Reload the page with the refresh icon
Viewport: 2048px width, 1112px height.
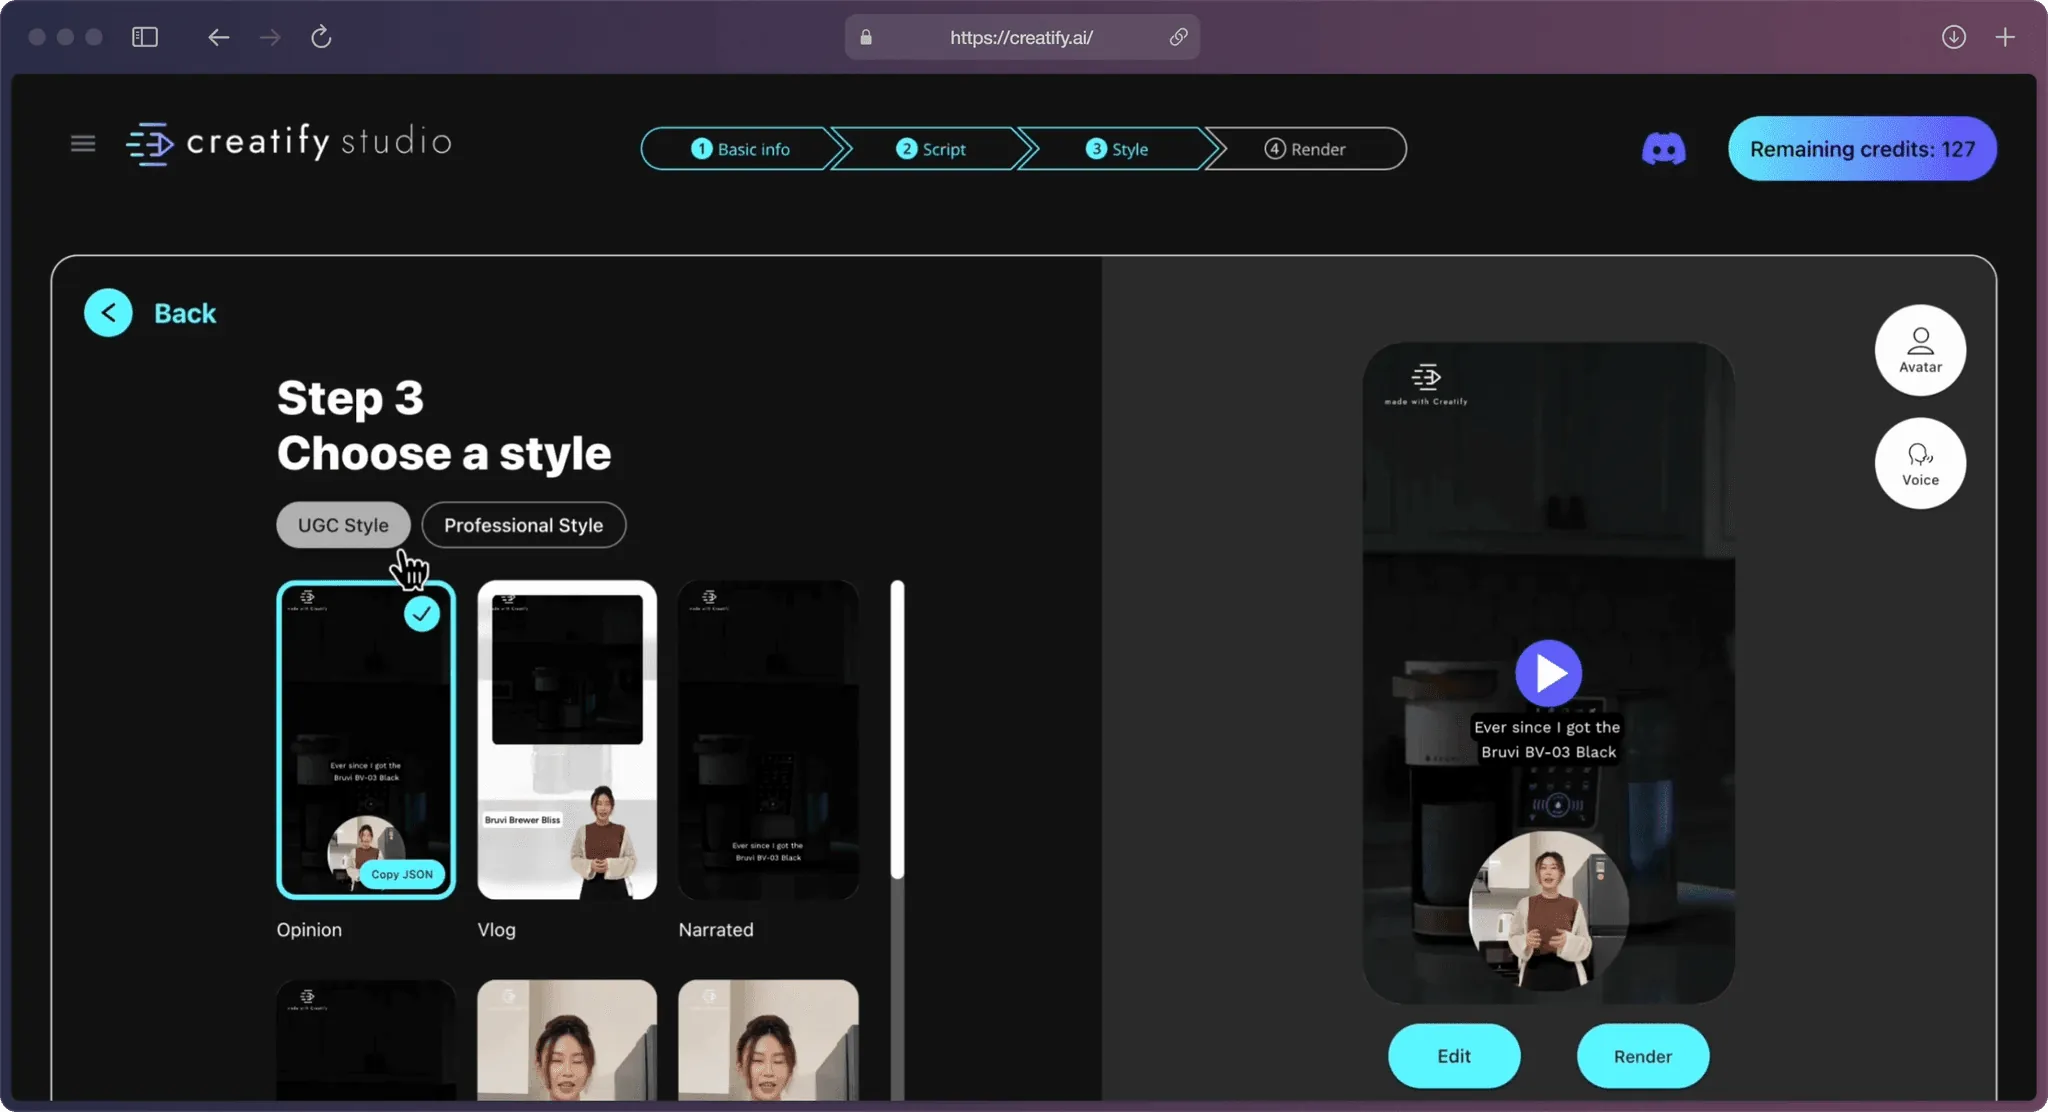click(321, 37)
